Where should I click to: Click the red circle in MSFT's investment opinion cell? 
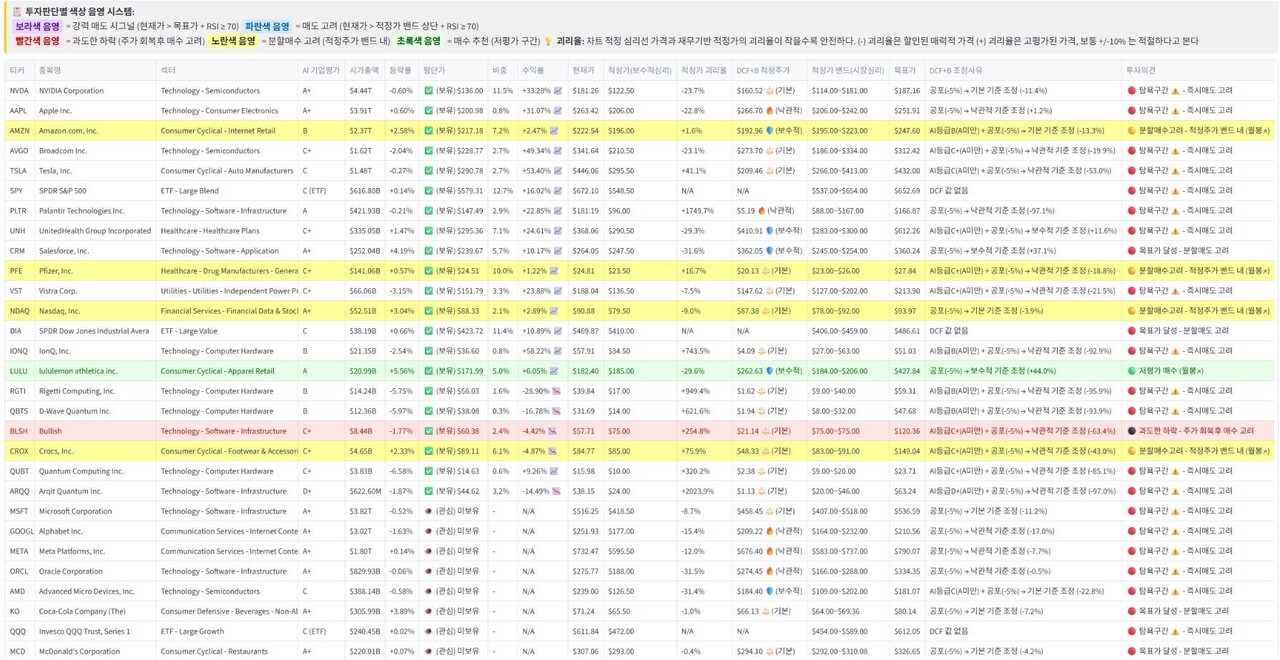[1131, 511]
